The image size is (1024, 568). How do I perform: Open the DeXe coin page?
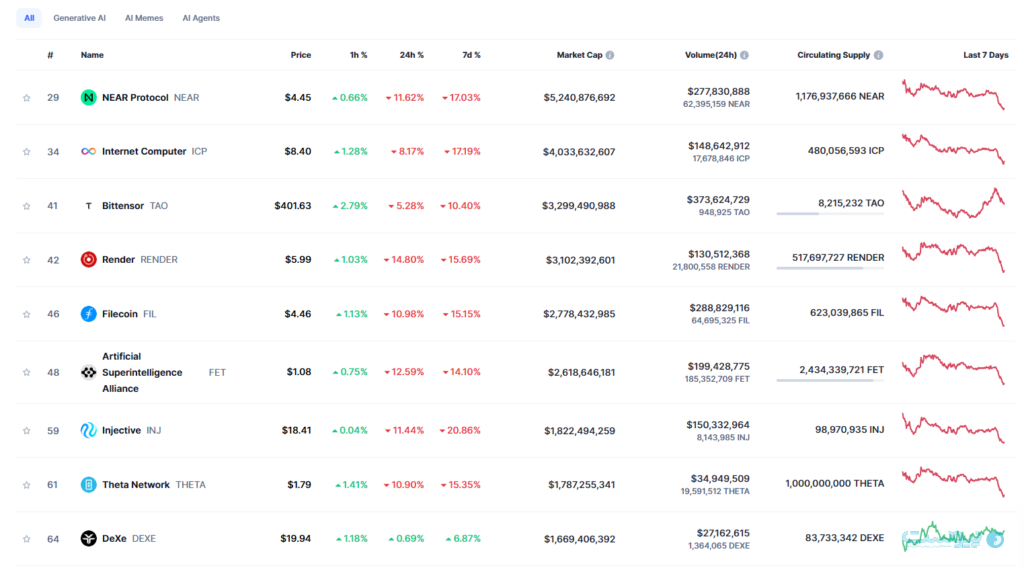pyautogui.click(x=114, y=539)
